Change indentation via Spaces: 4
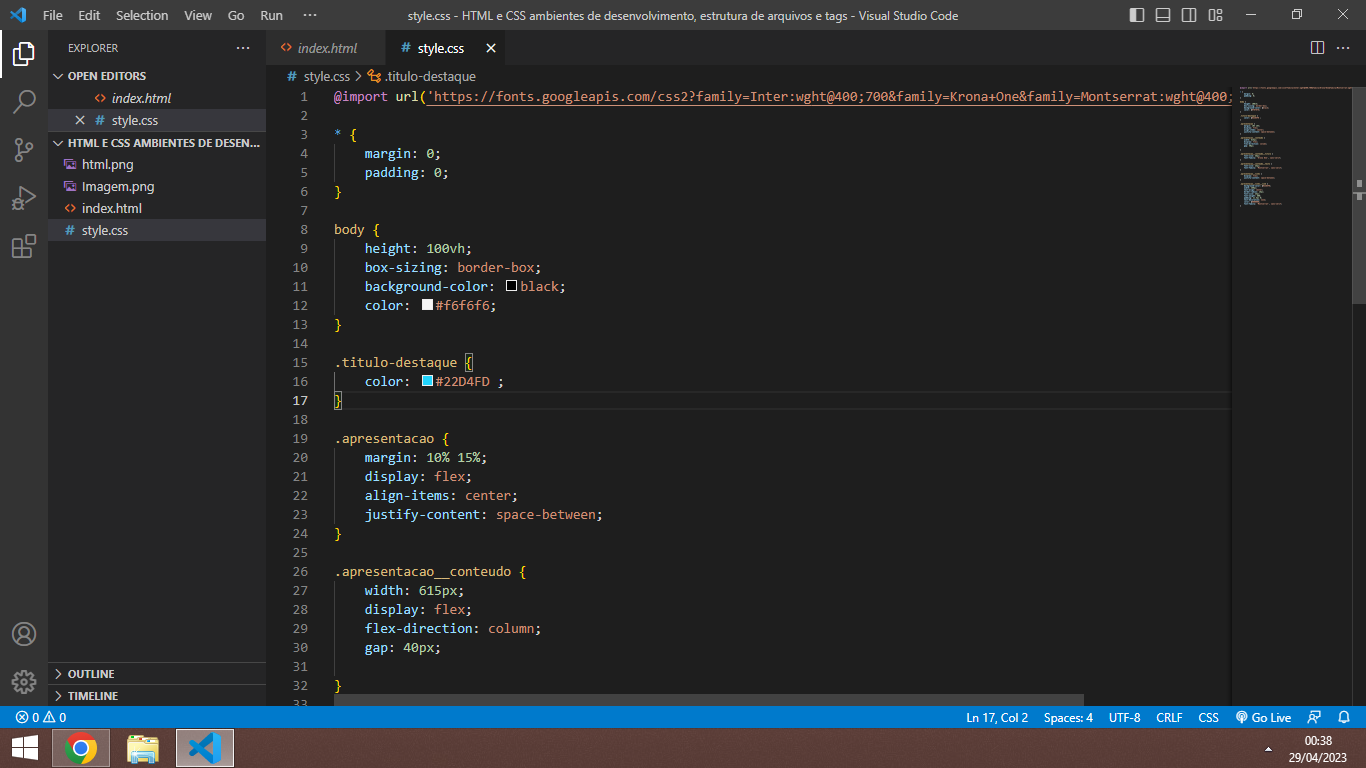1366x768 pixels. (1068, 717)
